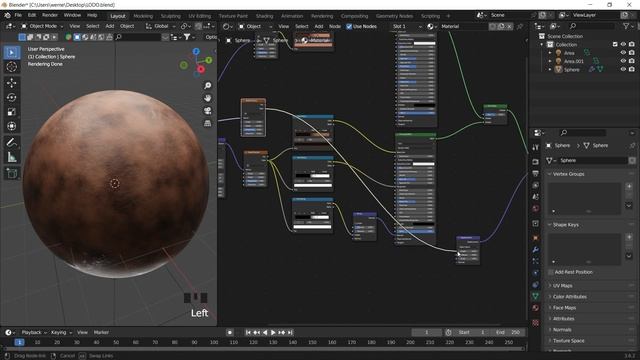The image size is (640, 360).
Task: Switch to Geometry Nodes workspace tab
Action: (x=394, y=16)
